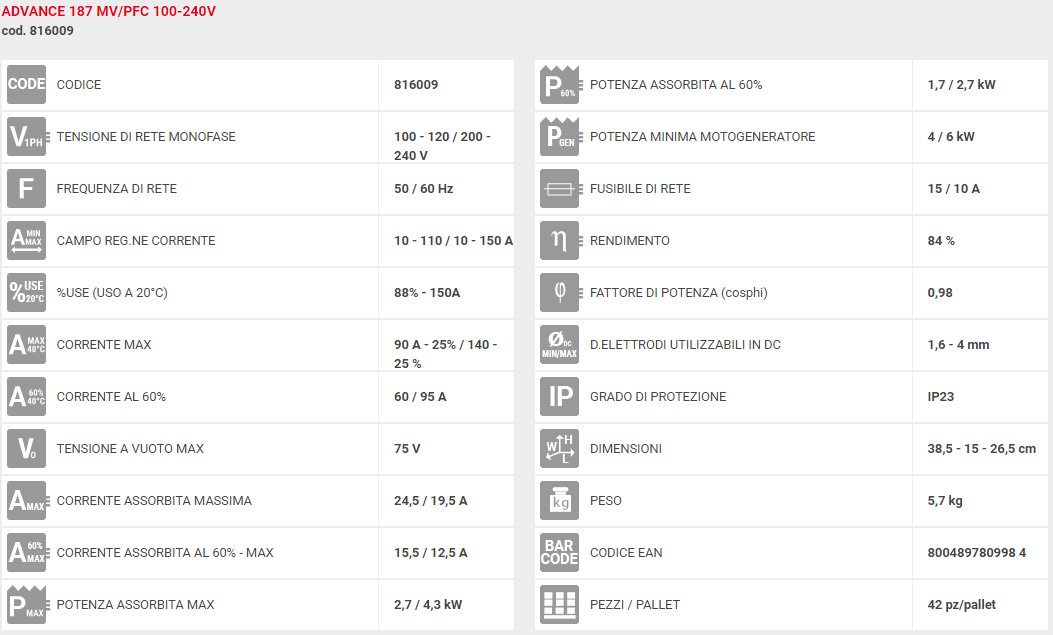Click the IP23 protection value
The width and height of the screenshot is (1053, 635).
click(x=941, y=397)
